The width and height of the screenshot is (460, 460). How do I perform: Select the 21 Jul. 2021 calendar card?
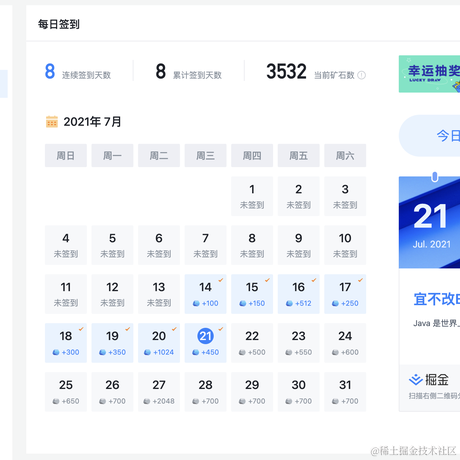[x=429, y=222]
